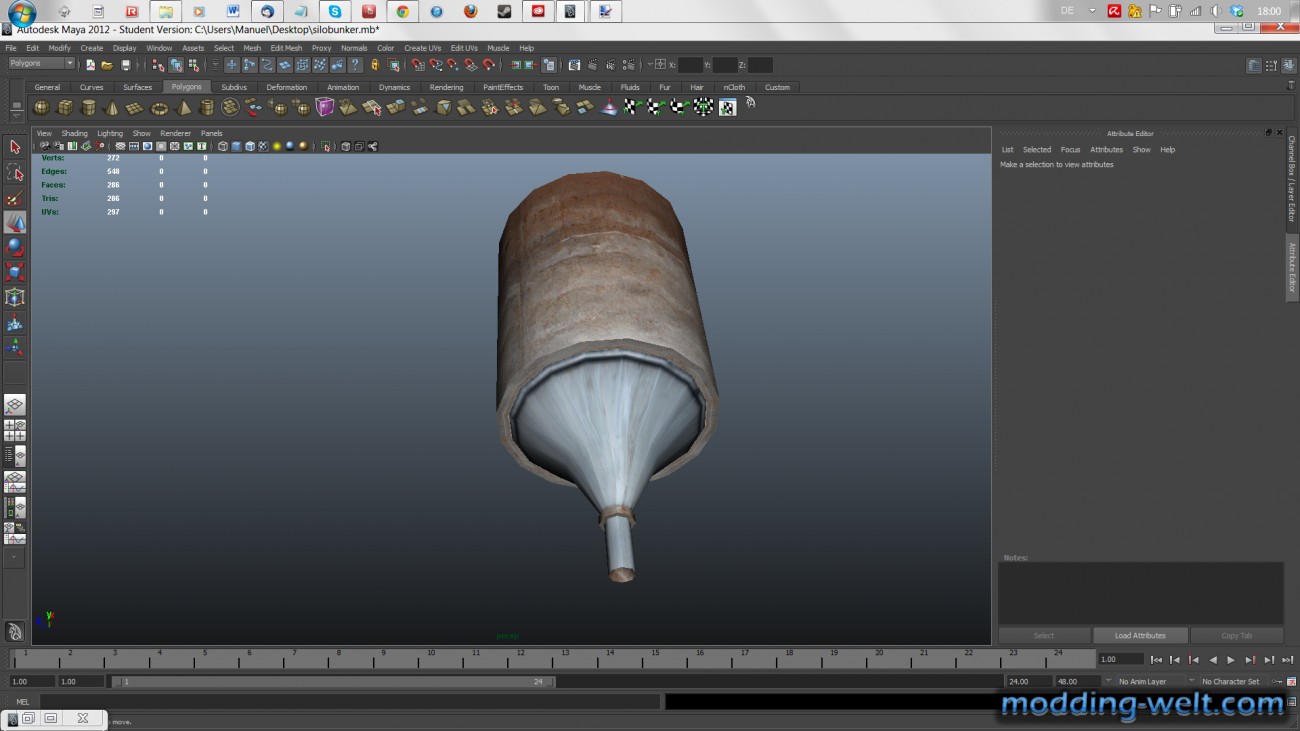The height and width of the screenshot is (731, 1300).
Task: Create a polygon torus from shelf
Action: 159,107
